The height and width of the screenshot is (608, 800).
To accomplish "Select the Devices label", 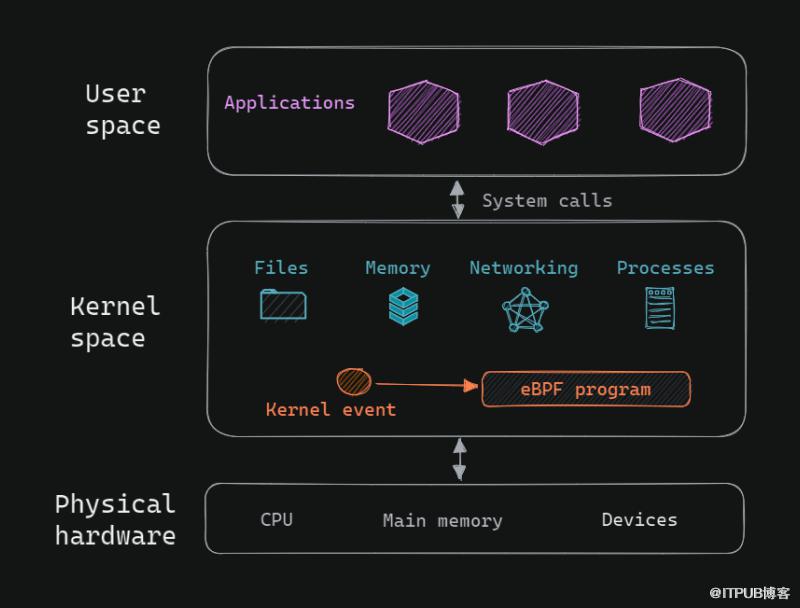I will [x=639, y=520].
